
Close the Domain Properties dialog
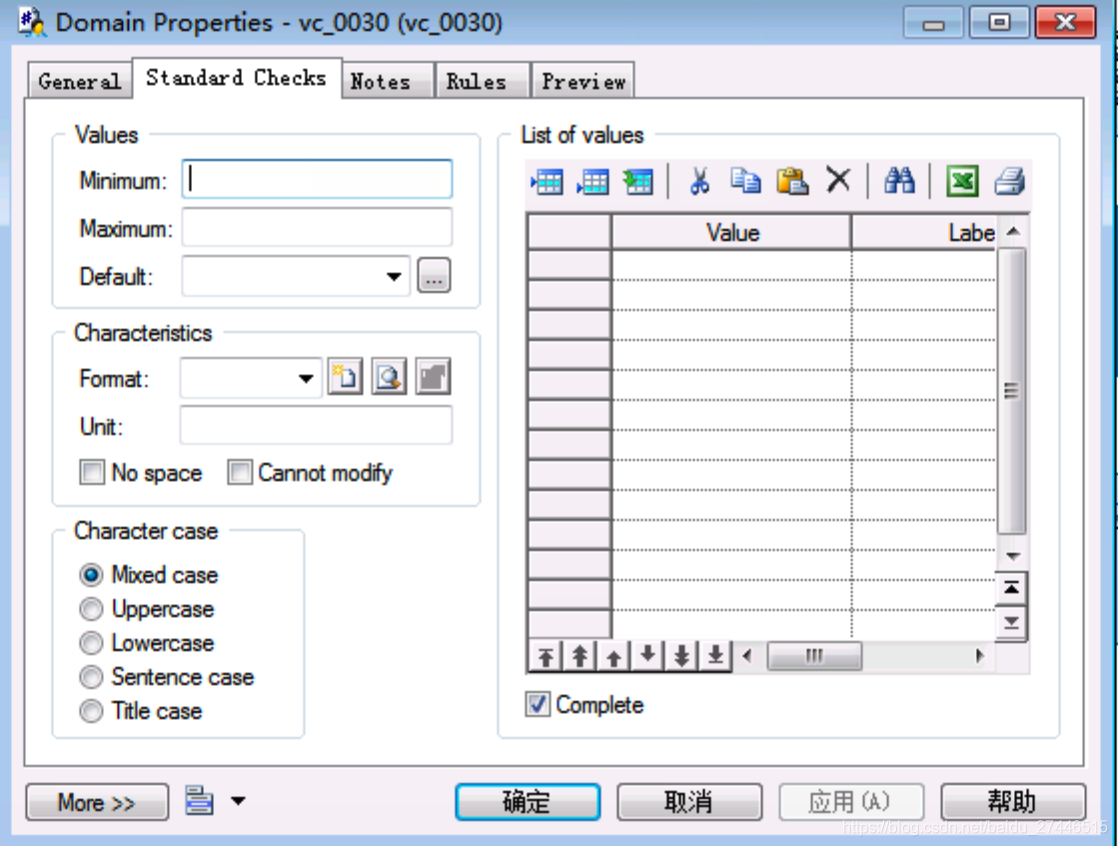1065,23
